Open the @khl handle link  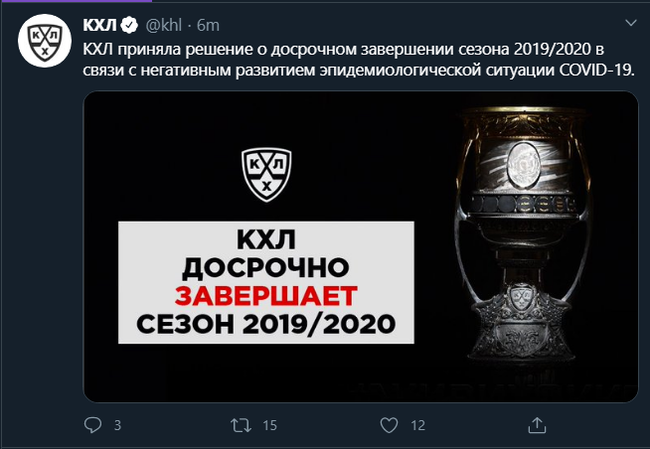point(164,25)
